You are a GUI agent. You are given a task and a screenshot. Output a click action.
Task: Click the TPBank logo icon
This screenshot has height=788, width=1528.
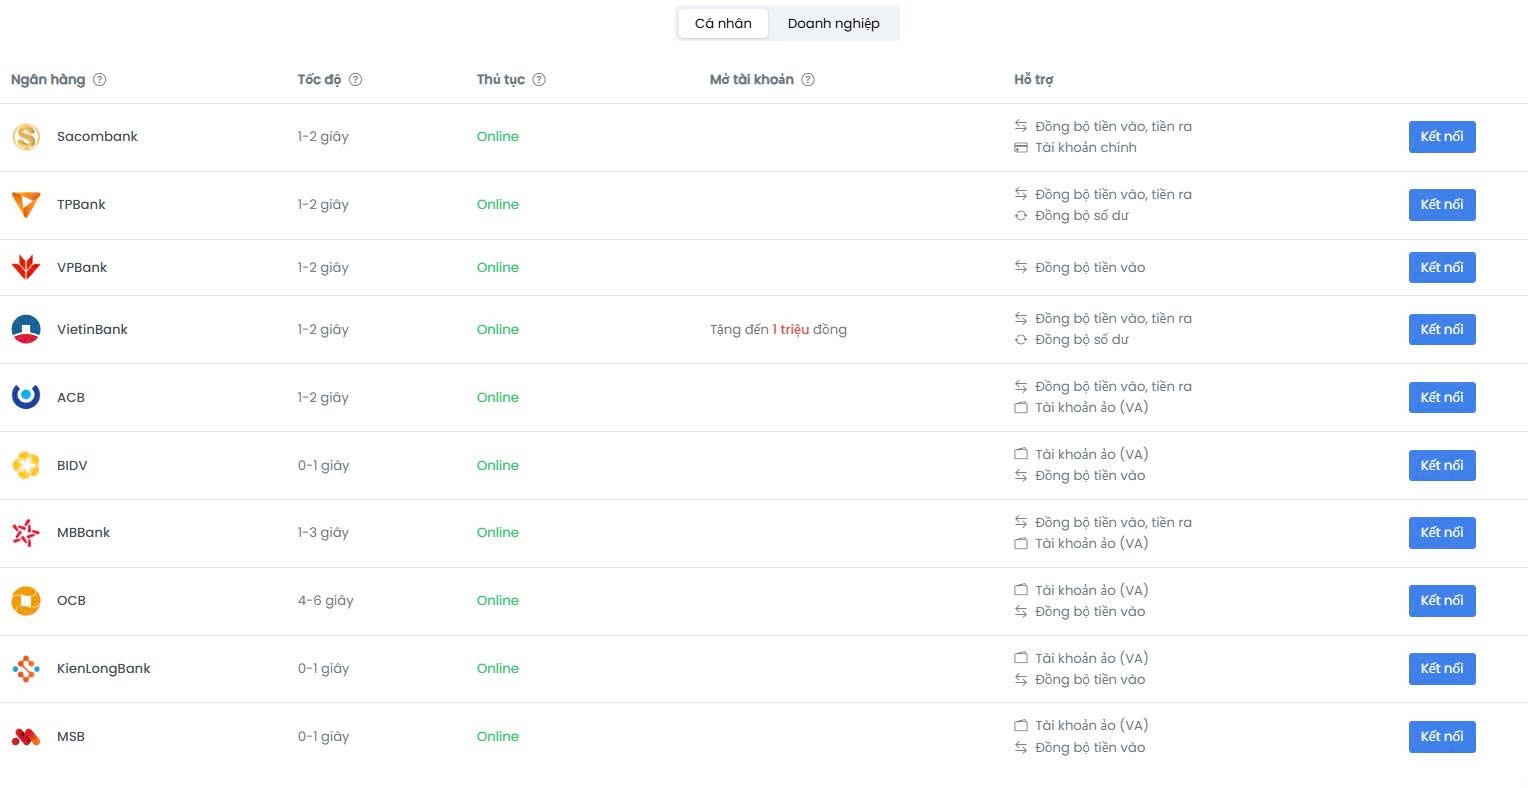(x=26, y=205)
